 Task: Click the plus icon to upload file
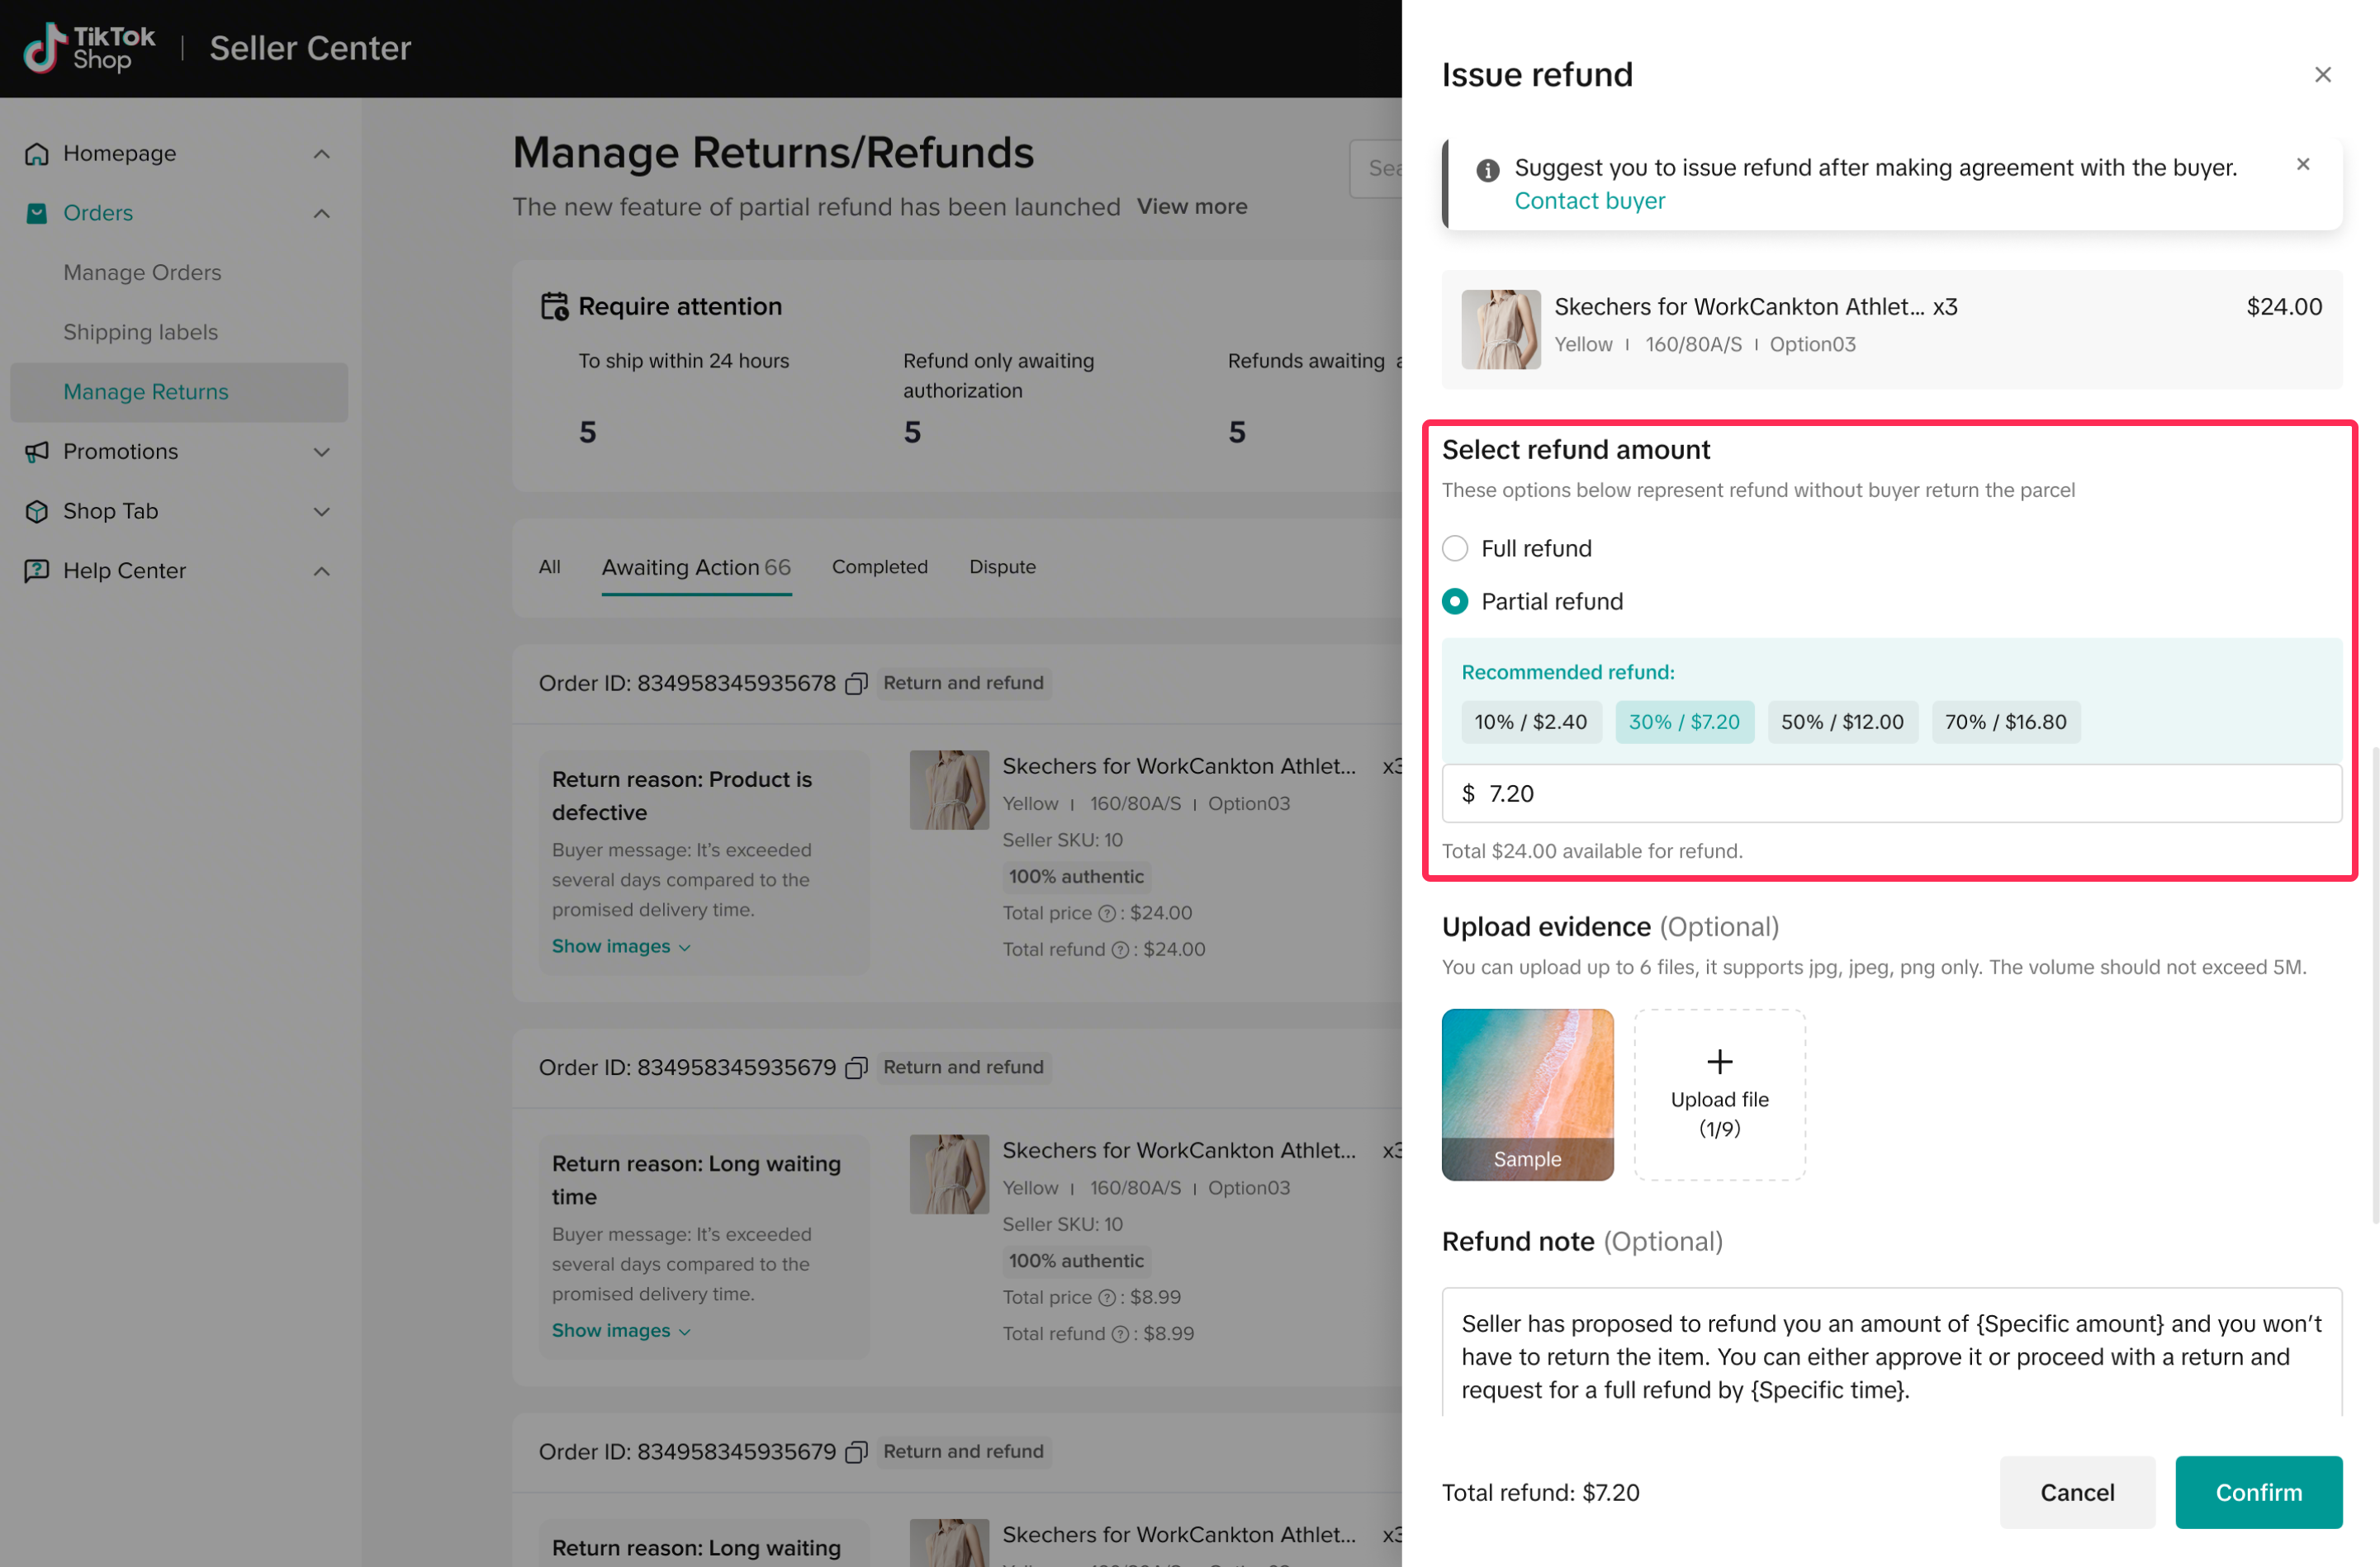tap(1719, 1062)
